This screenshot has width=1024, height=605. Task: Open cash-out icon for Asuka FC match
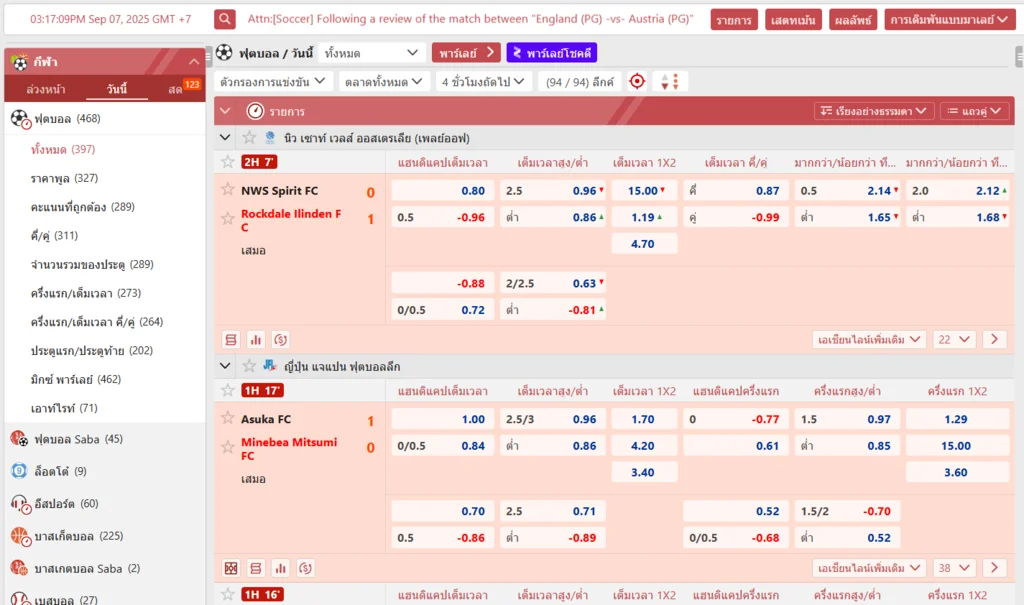tap(305, 568)
